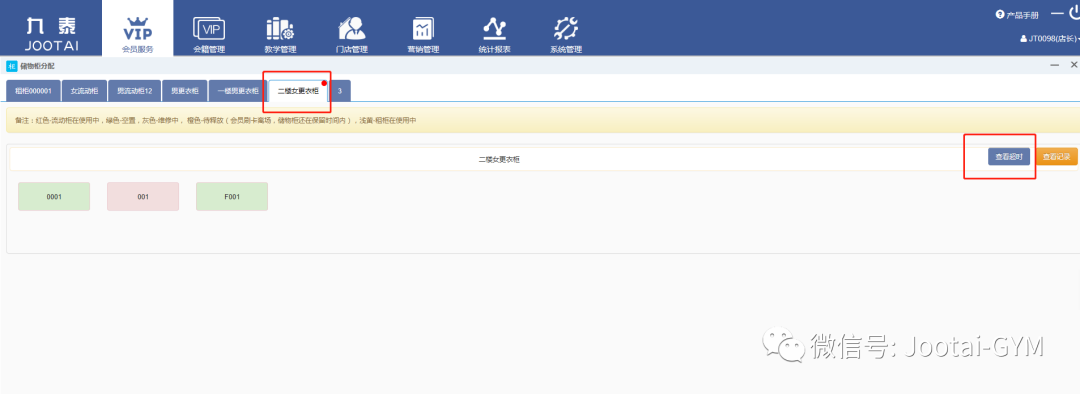
Task: Select the green locker 0001
Action: [x=54, y=196]
